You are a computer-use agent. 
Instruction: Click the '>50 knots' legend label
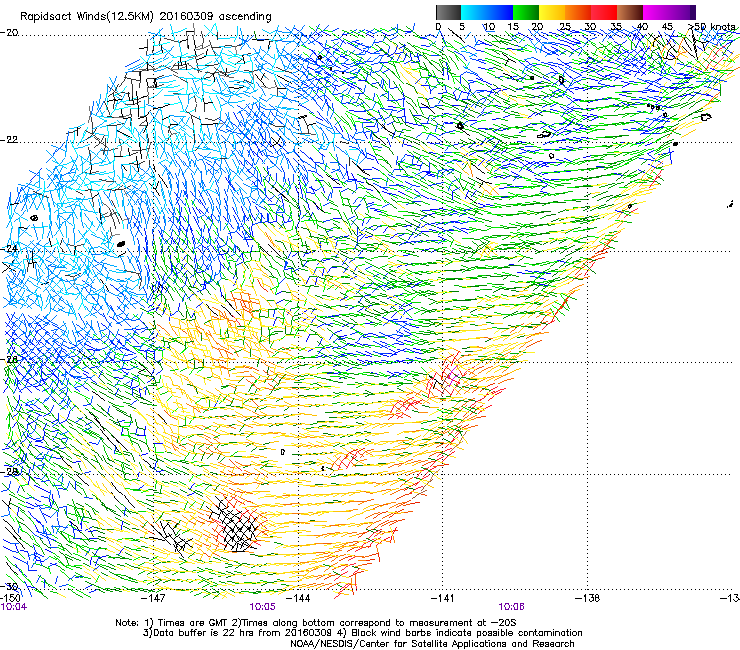coord(711,27)
